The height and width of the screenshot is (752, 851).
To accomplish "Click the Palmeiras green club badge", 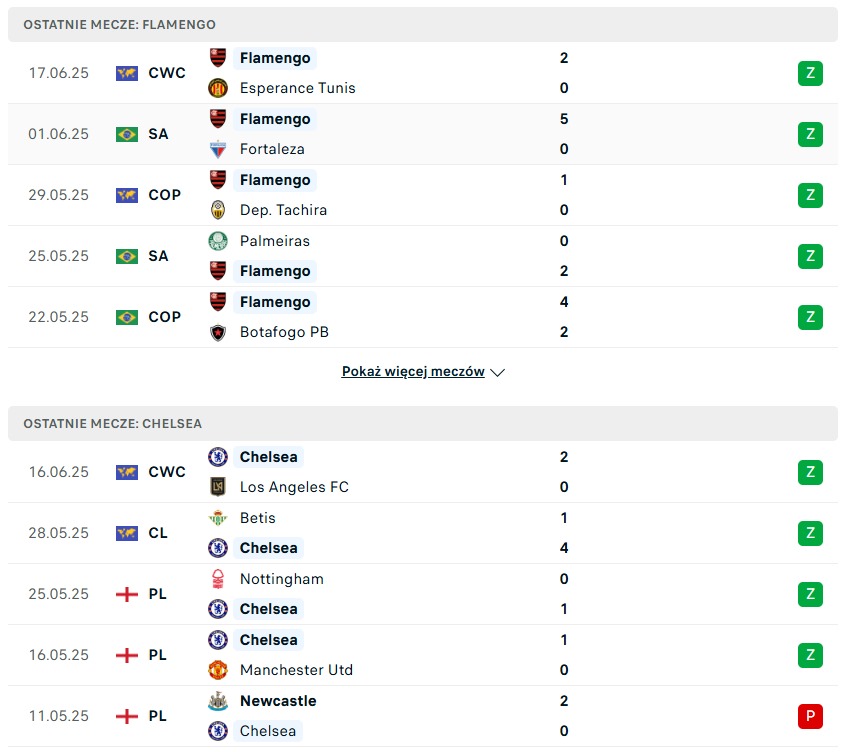I will (x=218, y=241).
